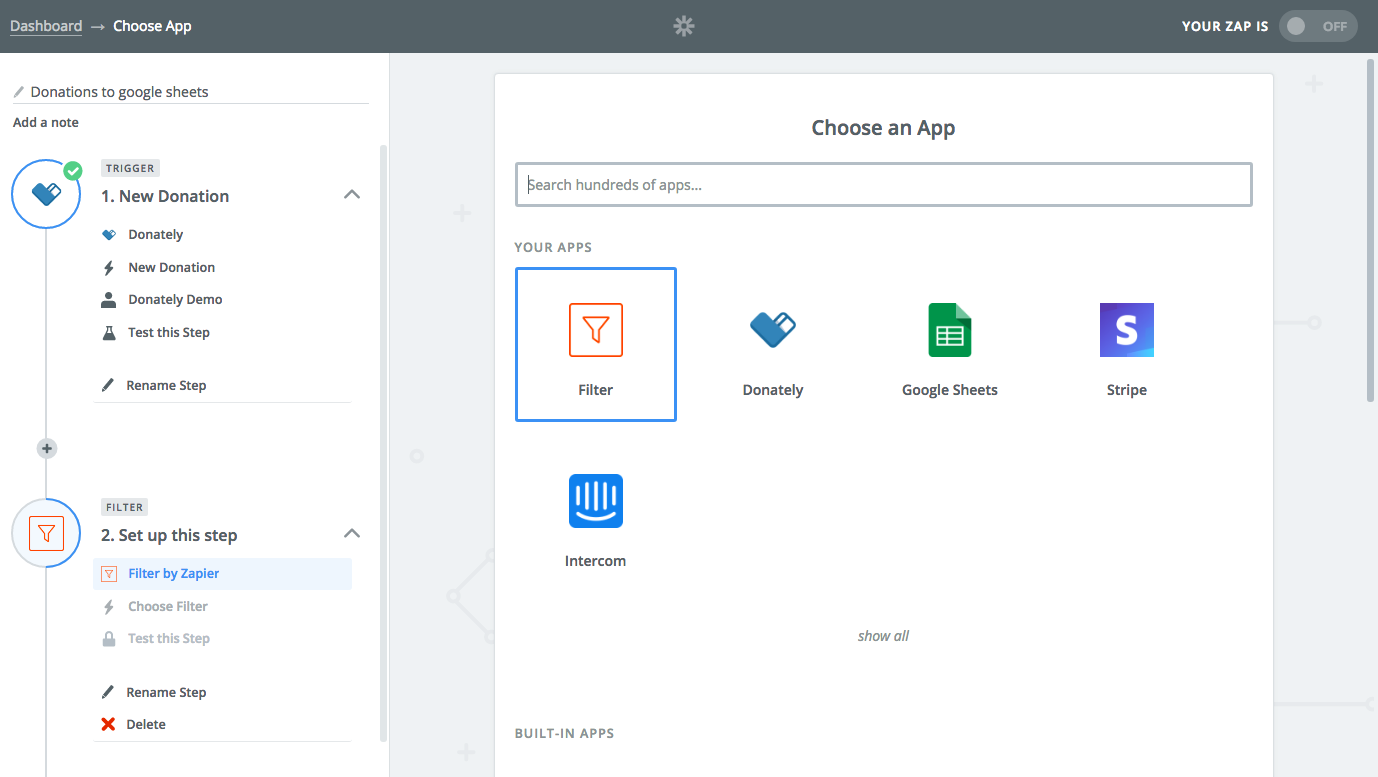Add a step with the plus button
1378x777 pixels.
pyautogui.click(x=46, y=448)
